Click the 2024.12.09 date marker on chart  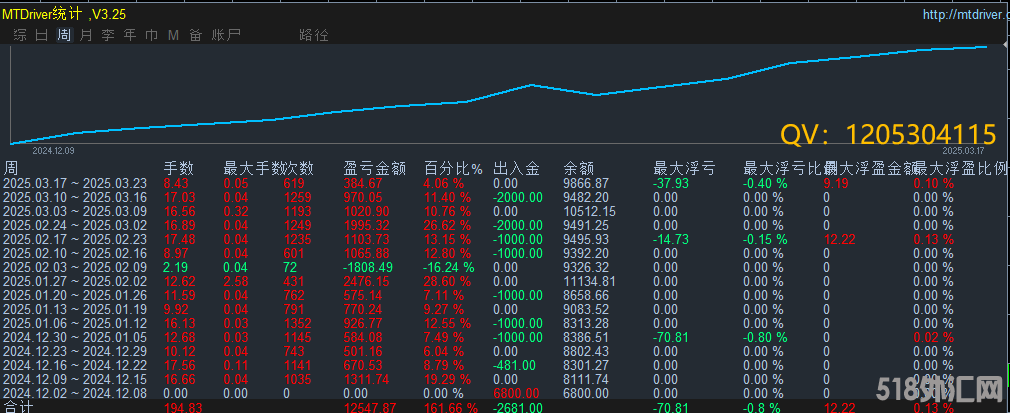coord(53,150)
